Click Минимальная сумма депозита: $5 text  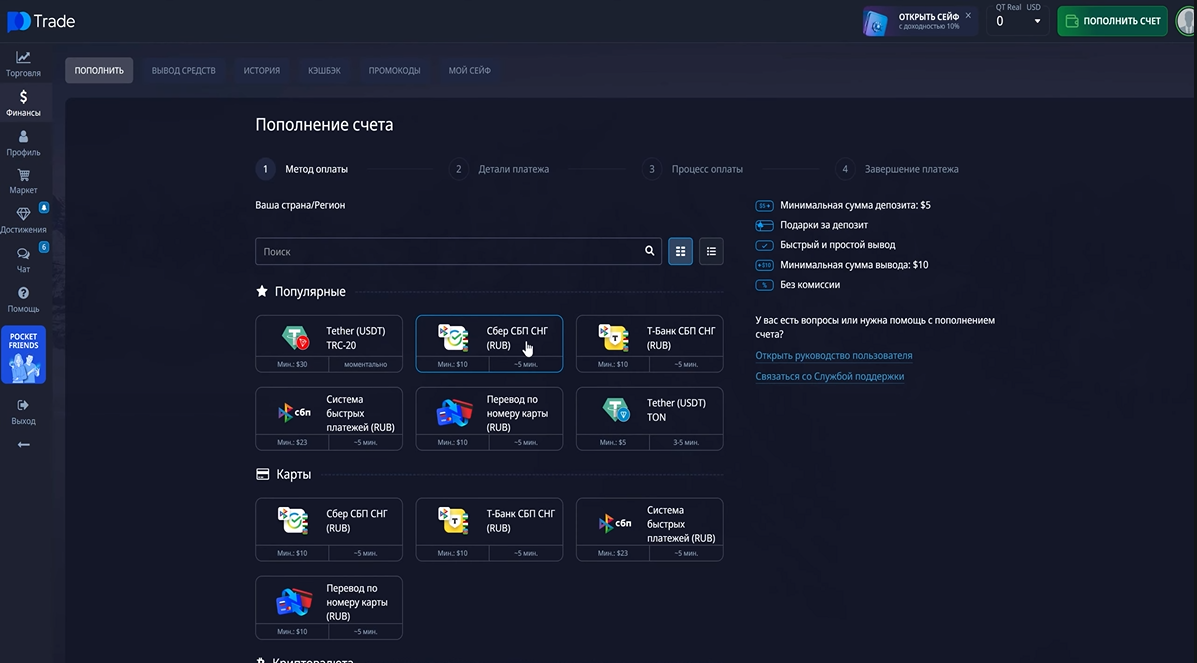(855, 205)
